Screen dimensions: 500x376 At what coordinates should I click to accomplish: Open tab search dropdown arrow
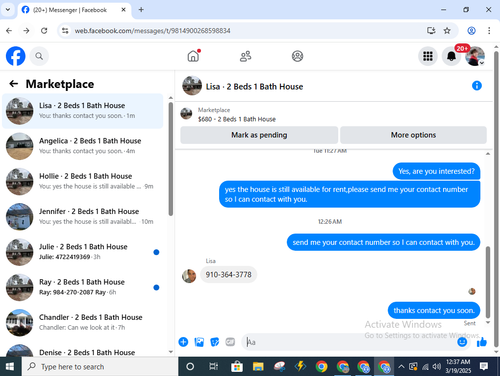[8, 10]
